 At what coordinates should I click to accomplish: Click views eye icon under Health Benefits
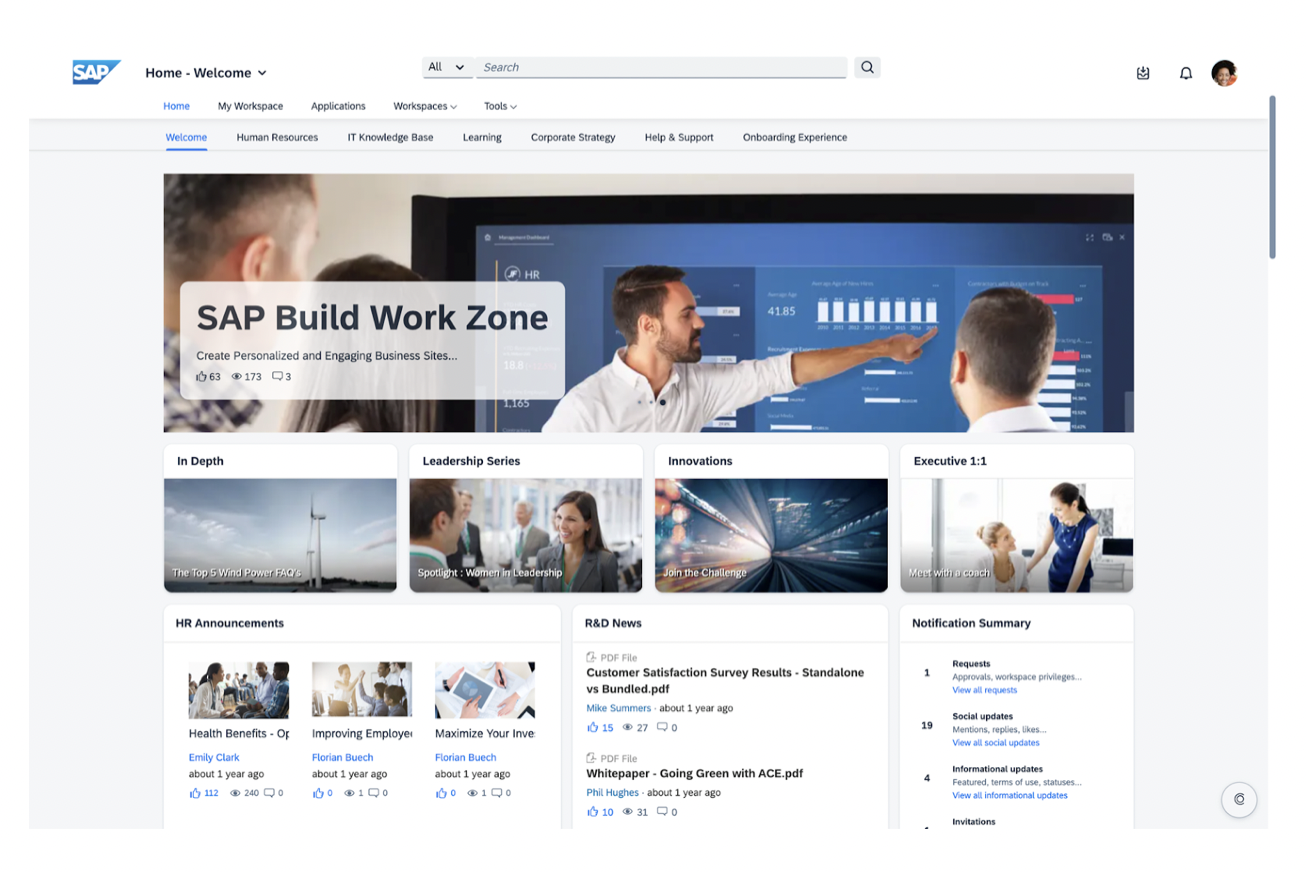pyautogui.click(x=236, y=793)
